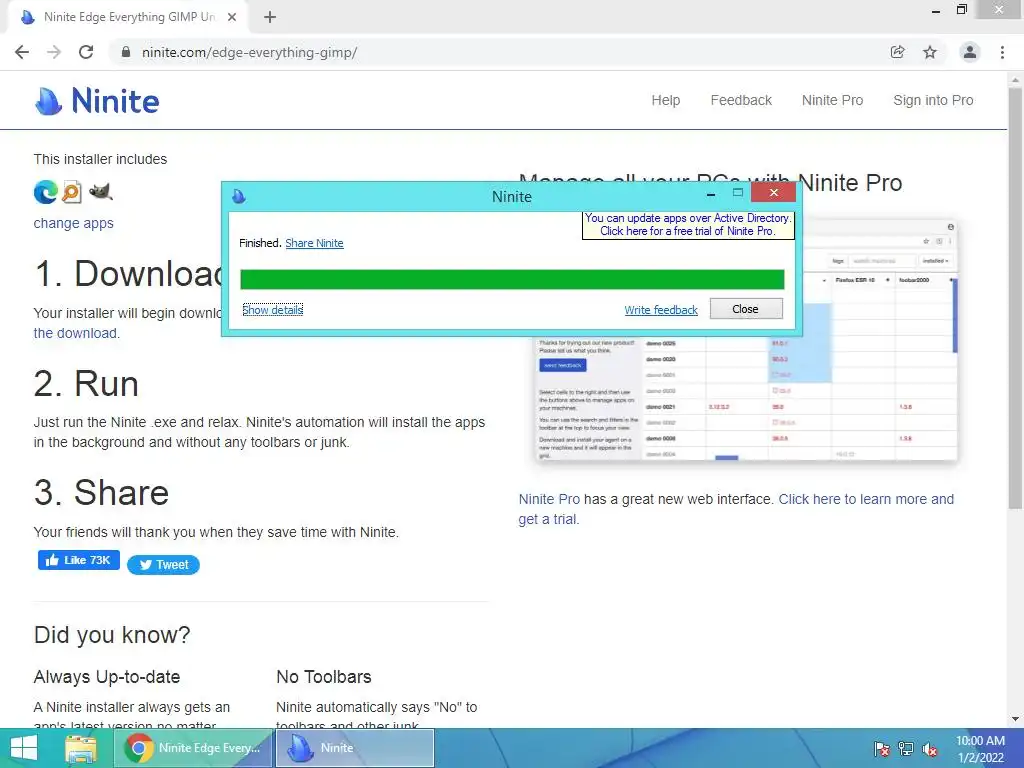Close the Ninite dialog with red X
This screenshot has width=1024, height=768.
click(773, 193)
